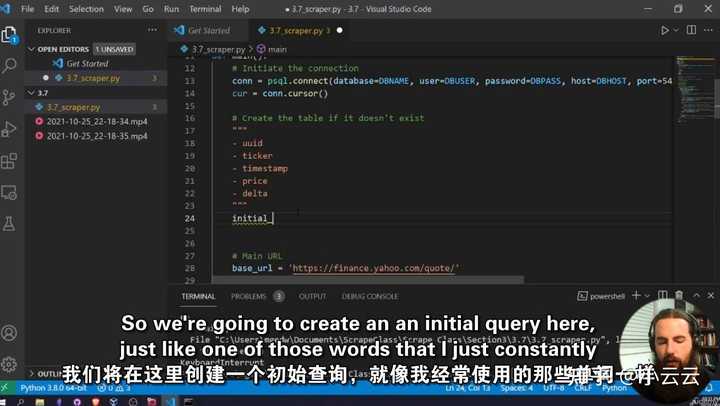Viewport: 720px width, 406px height.
Task: Open the Accounts menu icon
Action: [9, 333]
